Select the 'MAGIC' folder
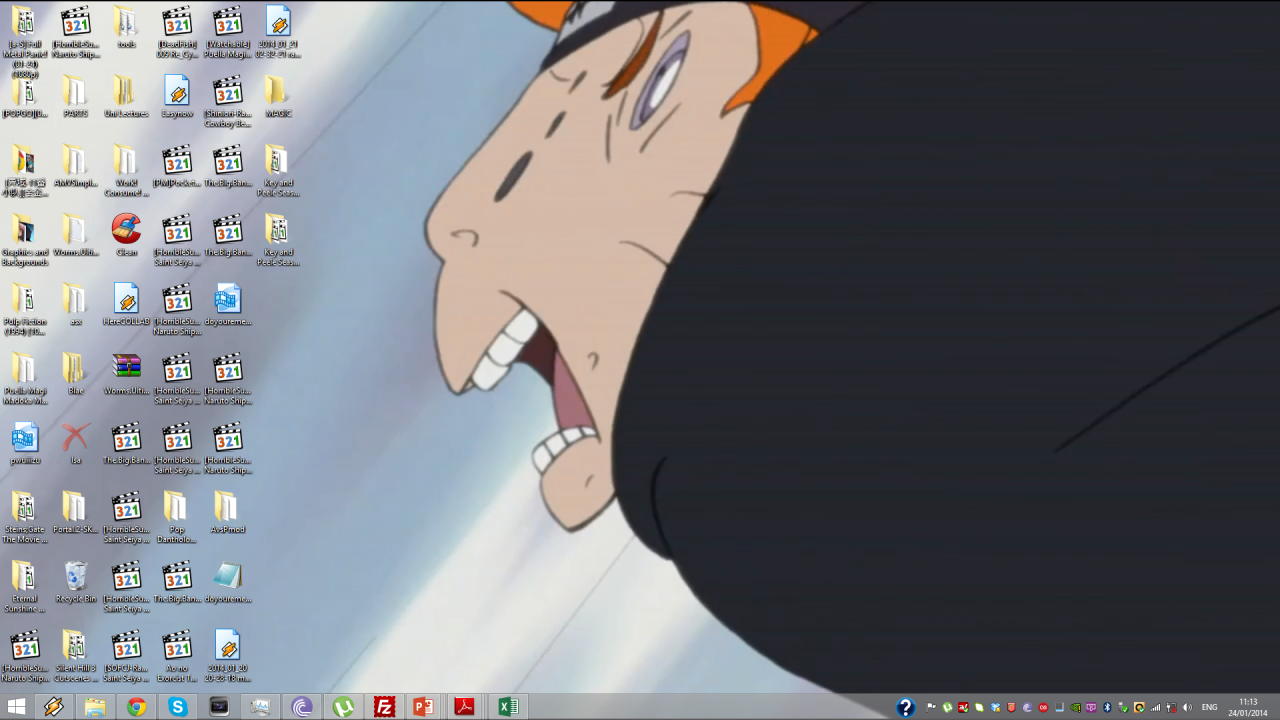The height and width of the screenshot is (720, 1280). click(278, 97)
